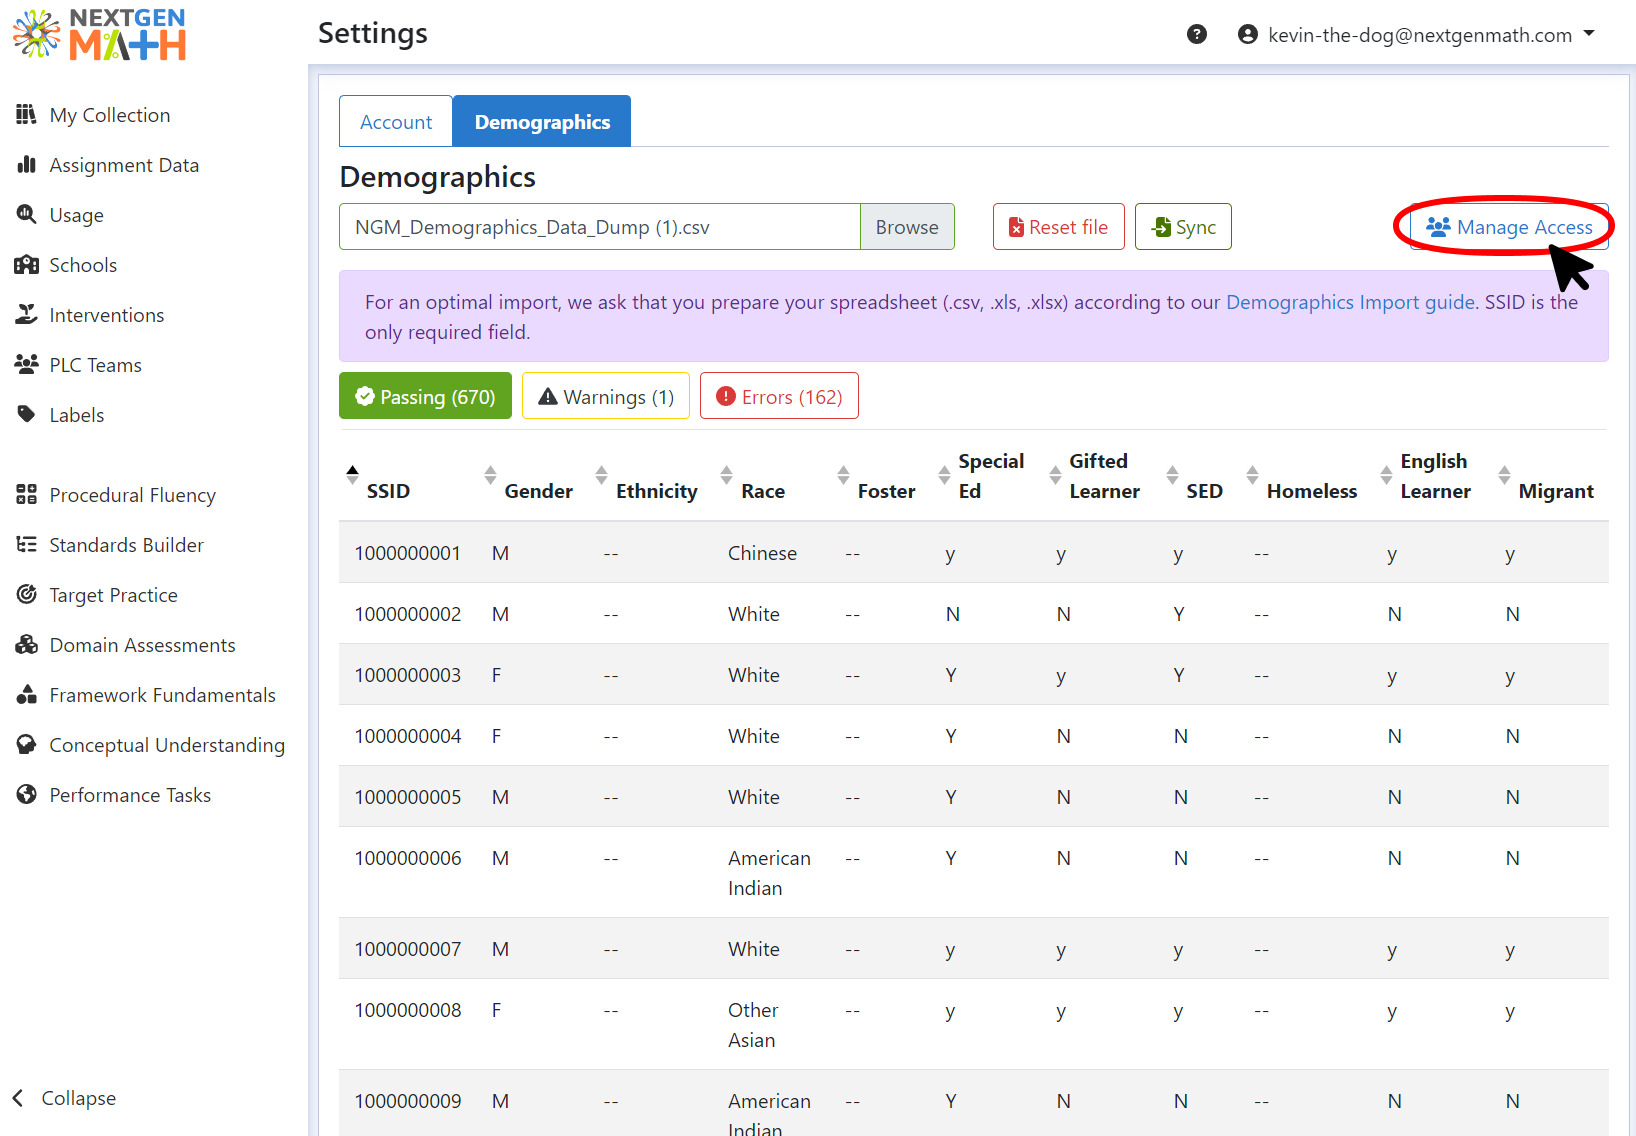This screenshot has height=1136, width=1636.
Task: Click the My Collection books icon
Action: (x=26, y=114)
